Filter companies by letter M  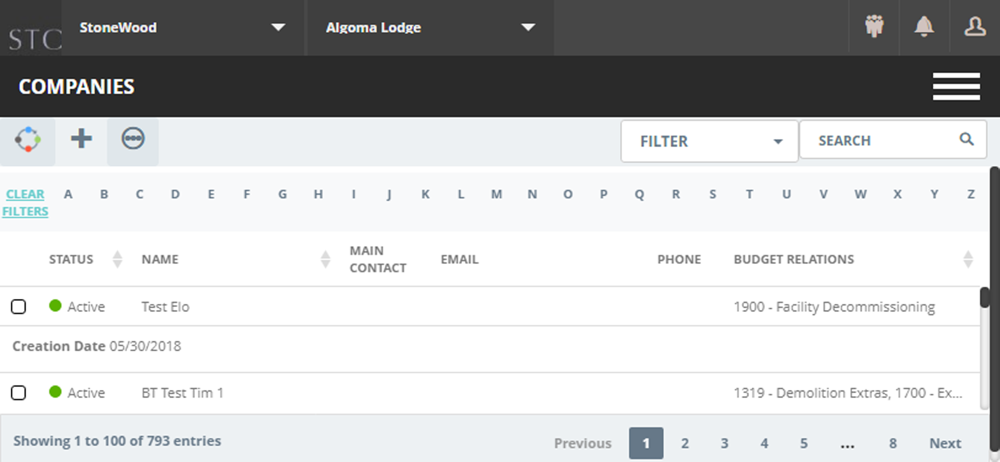point(496,194)
